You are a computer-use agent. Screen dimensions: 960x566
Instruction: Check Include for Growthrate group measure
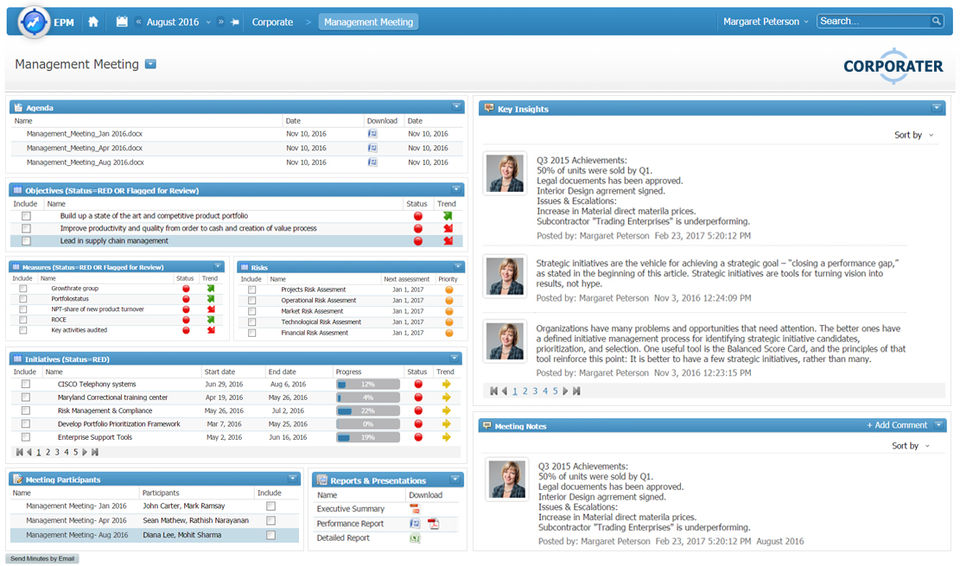(x=23, y=289)
